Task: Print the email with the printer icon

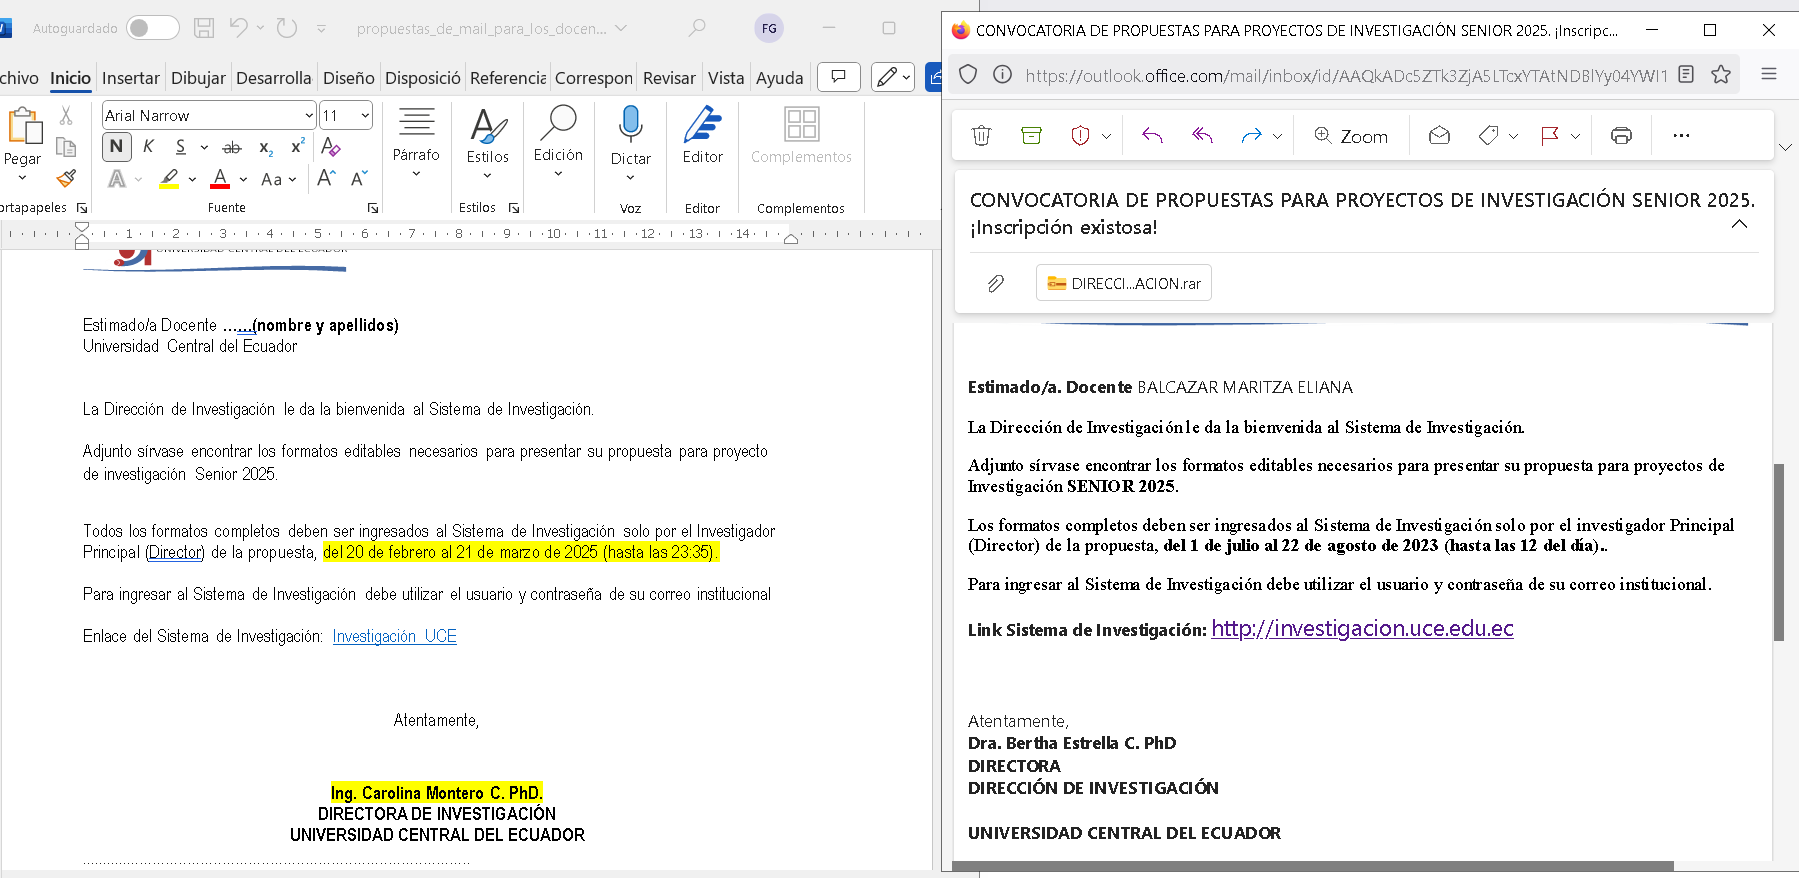Action: tap(1621, 135)
